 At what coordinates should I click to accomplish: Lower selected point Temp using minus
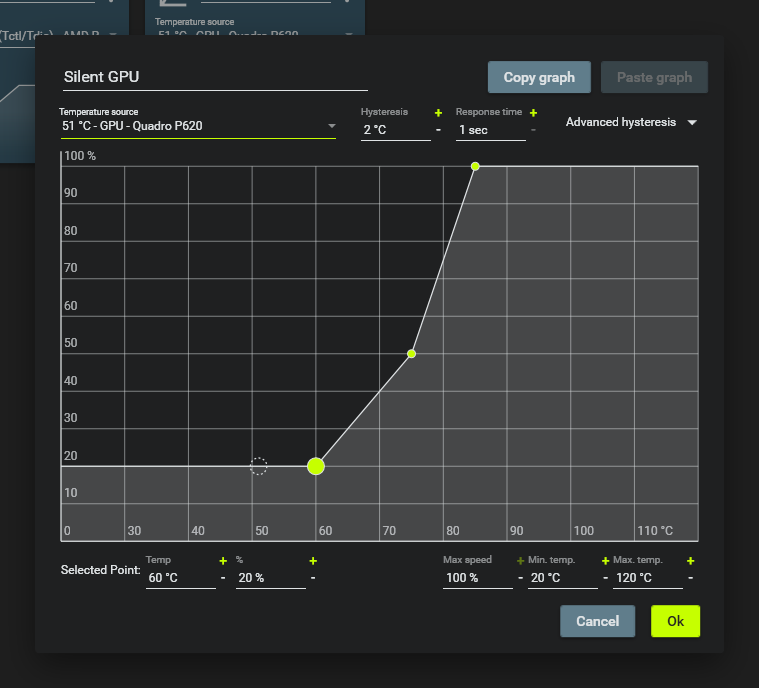coord(223,578)
